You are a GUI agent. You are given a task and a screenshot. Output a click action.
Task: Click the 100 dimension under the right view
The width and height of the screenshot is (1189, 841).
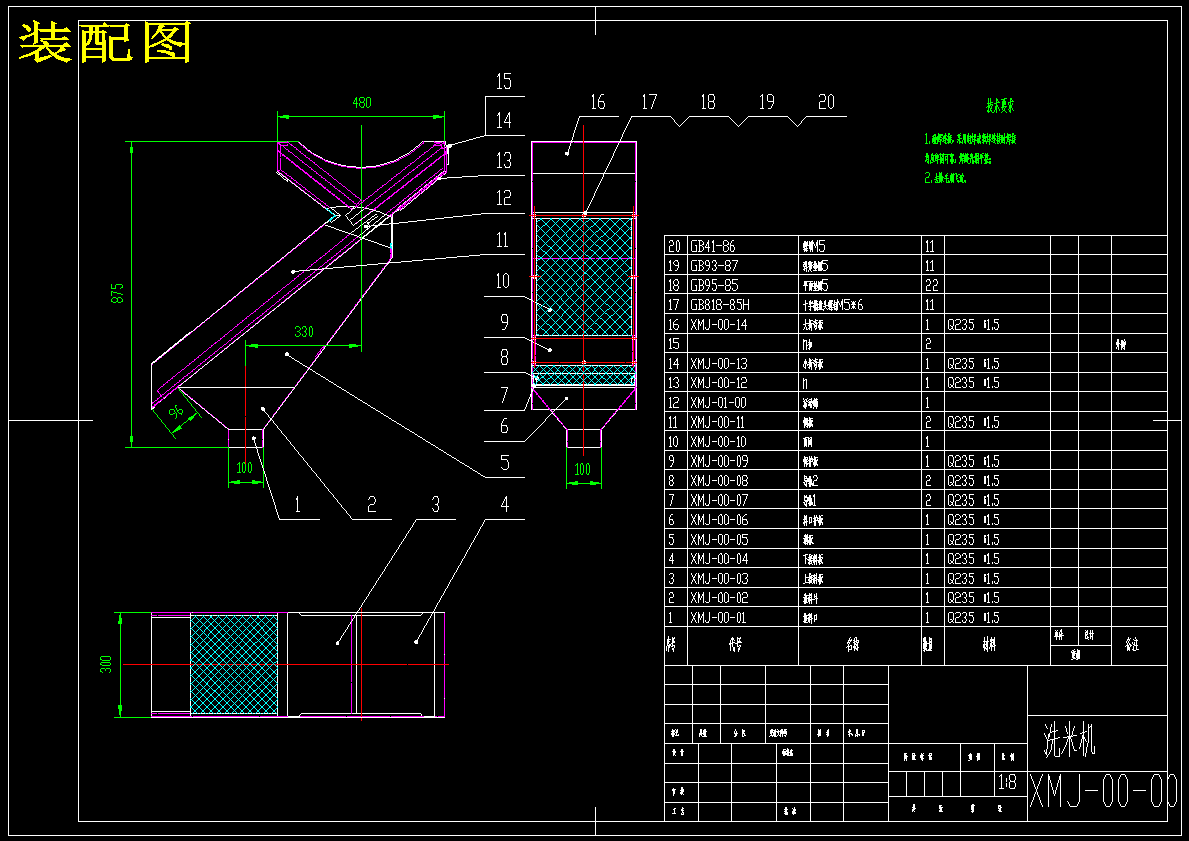click(x=582, y=469)
